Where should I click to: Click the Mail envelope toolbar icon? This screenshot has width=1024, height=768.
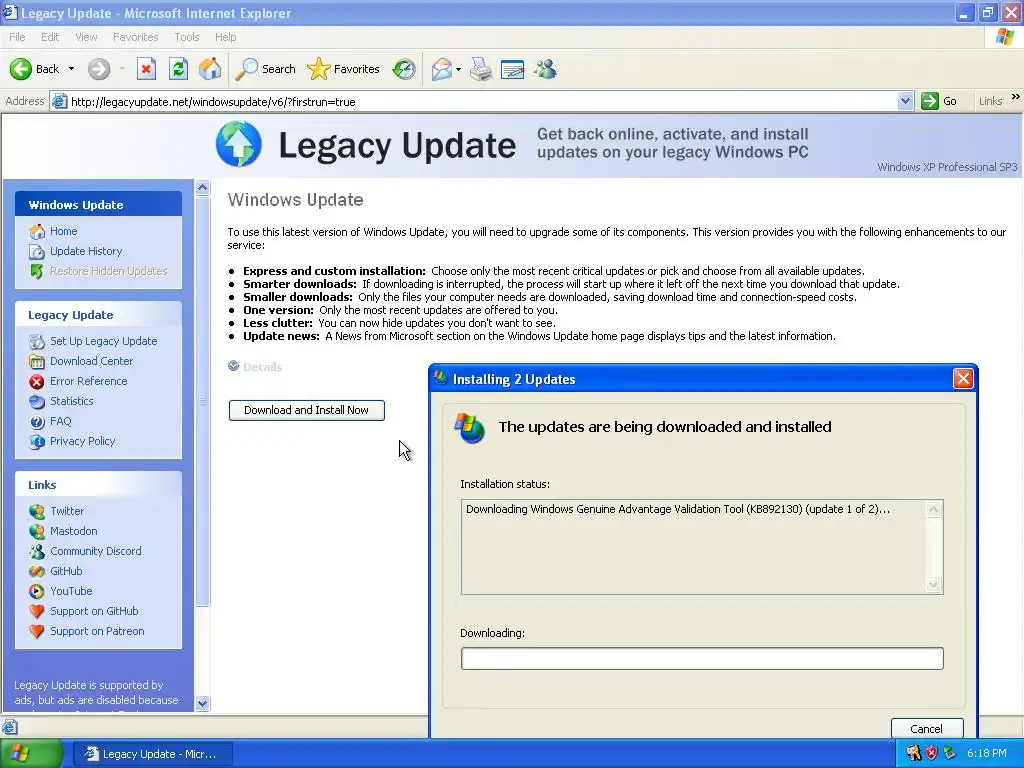click(442, 69)
